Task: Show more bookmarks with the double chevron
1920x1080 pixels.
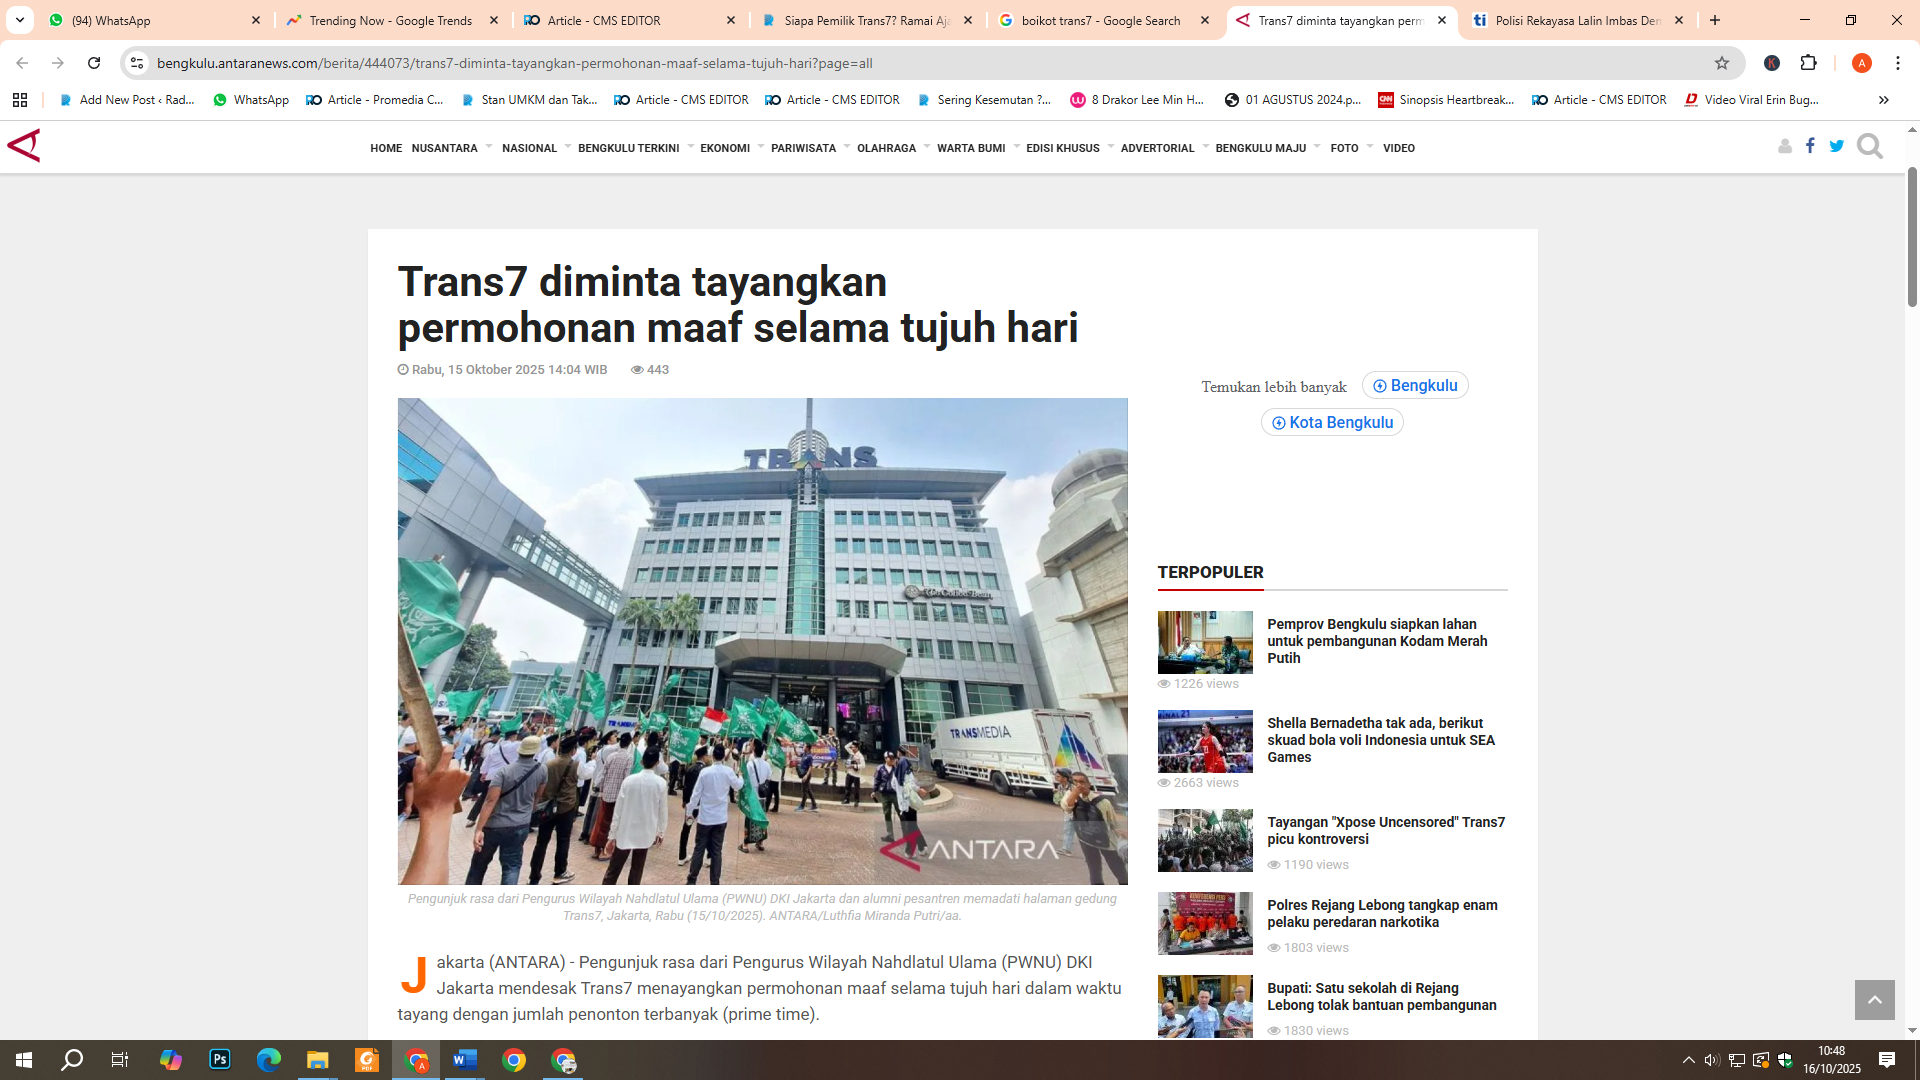Action: [x=1884, y=100]
